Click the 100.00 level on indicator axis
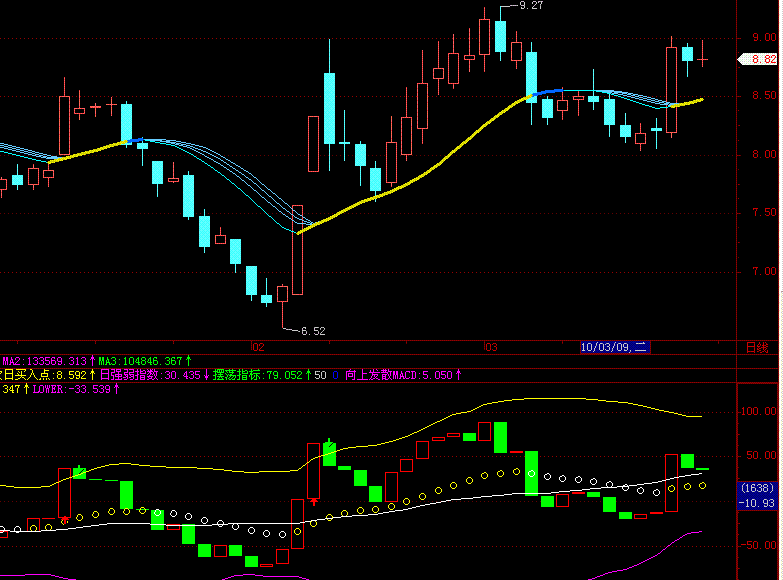 pos(759,411)
